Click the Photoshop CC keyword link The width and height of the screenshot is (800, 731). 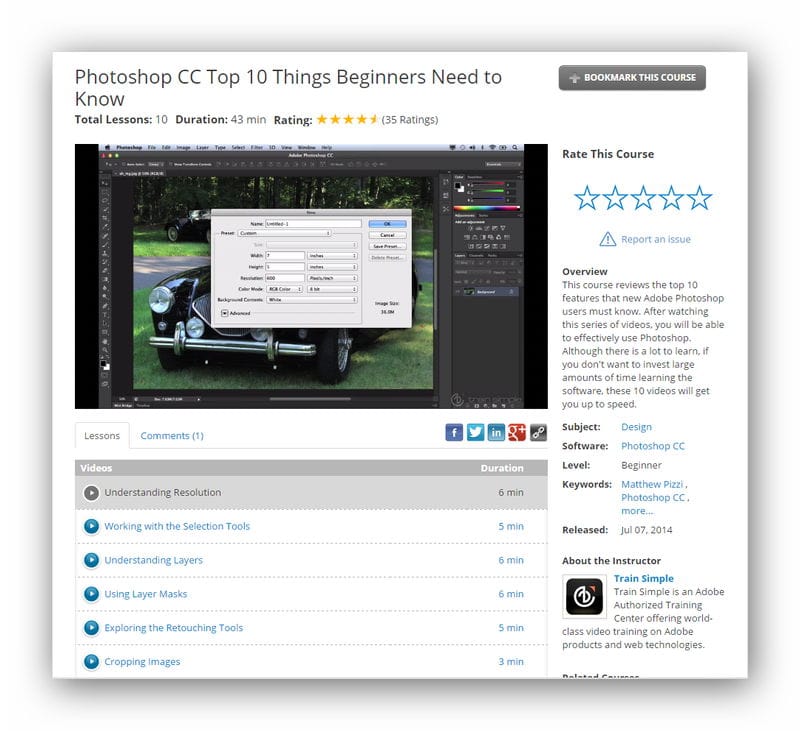653,497
